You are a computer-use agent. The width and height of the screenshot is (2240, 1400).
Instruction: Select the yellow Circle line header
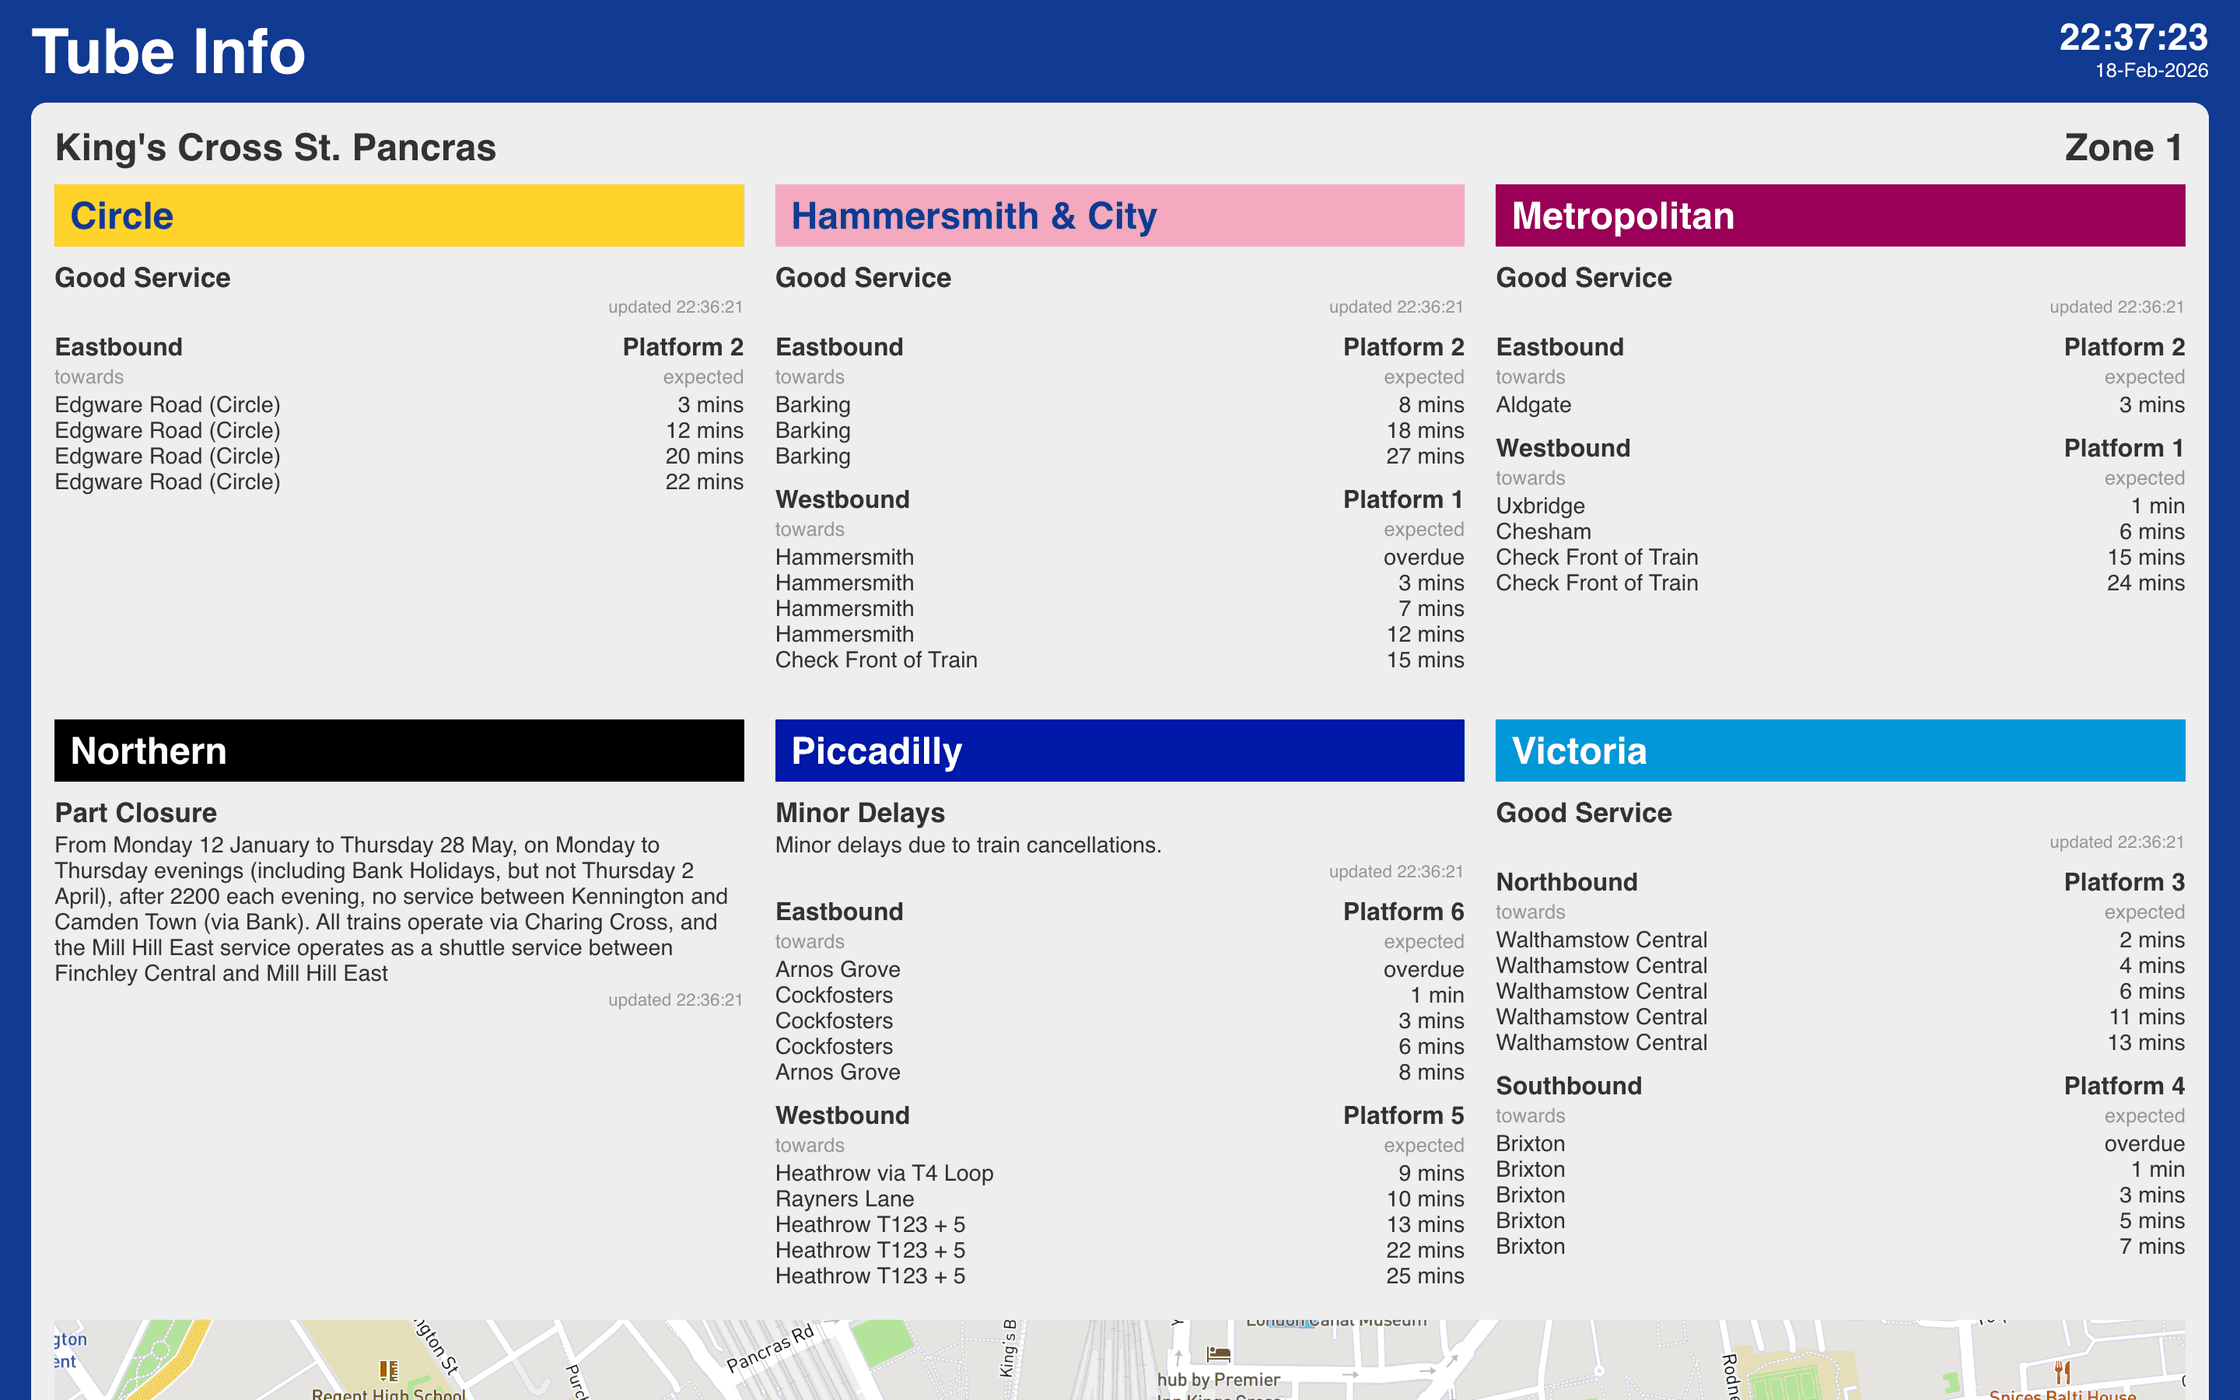coord(399,215)
